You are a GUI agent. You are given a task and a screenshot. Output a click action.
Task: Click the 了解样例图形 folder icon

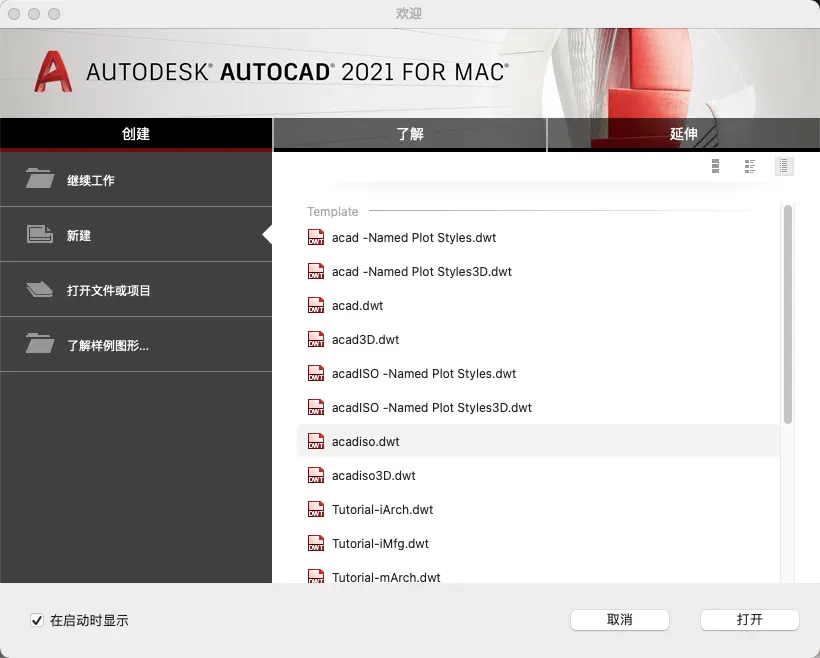(x=40, y=344)
